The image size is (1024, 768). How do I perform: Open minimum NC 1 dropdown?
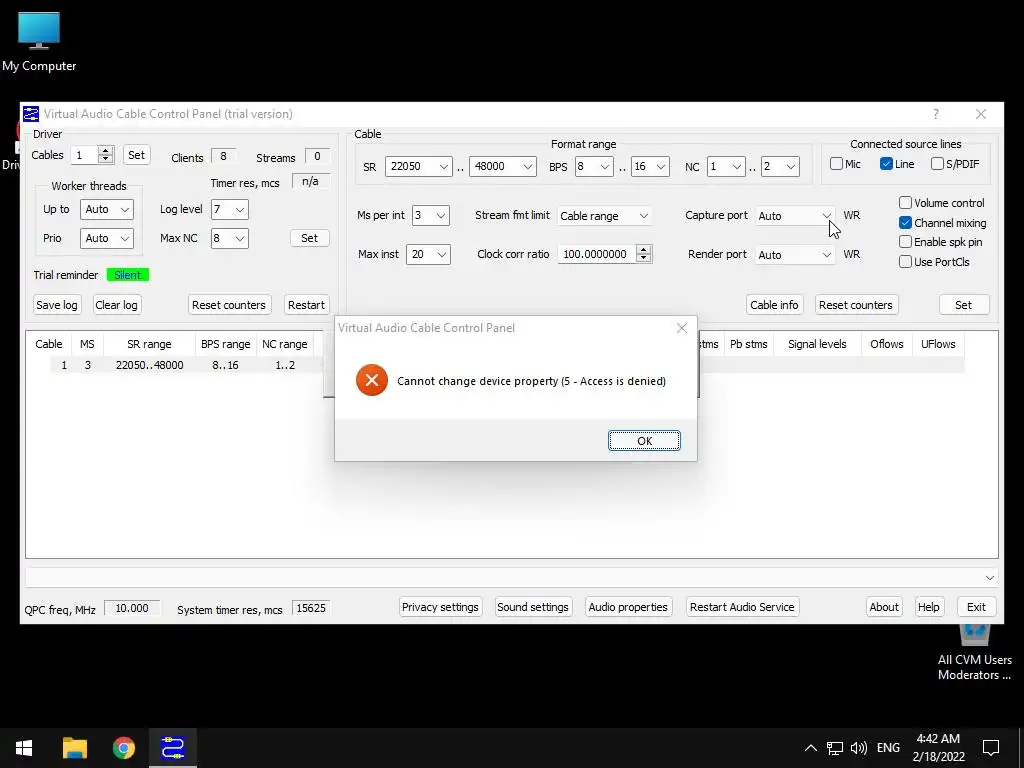[726, 167]
